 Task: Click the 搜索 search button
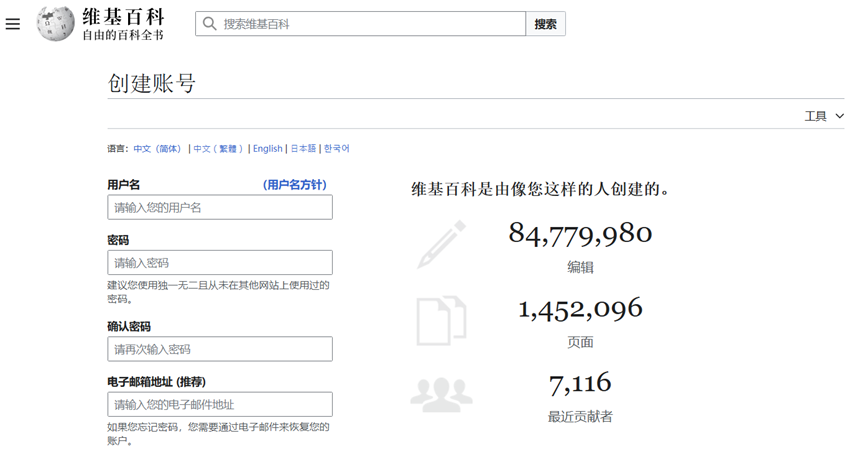[546, 24]
